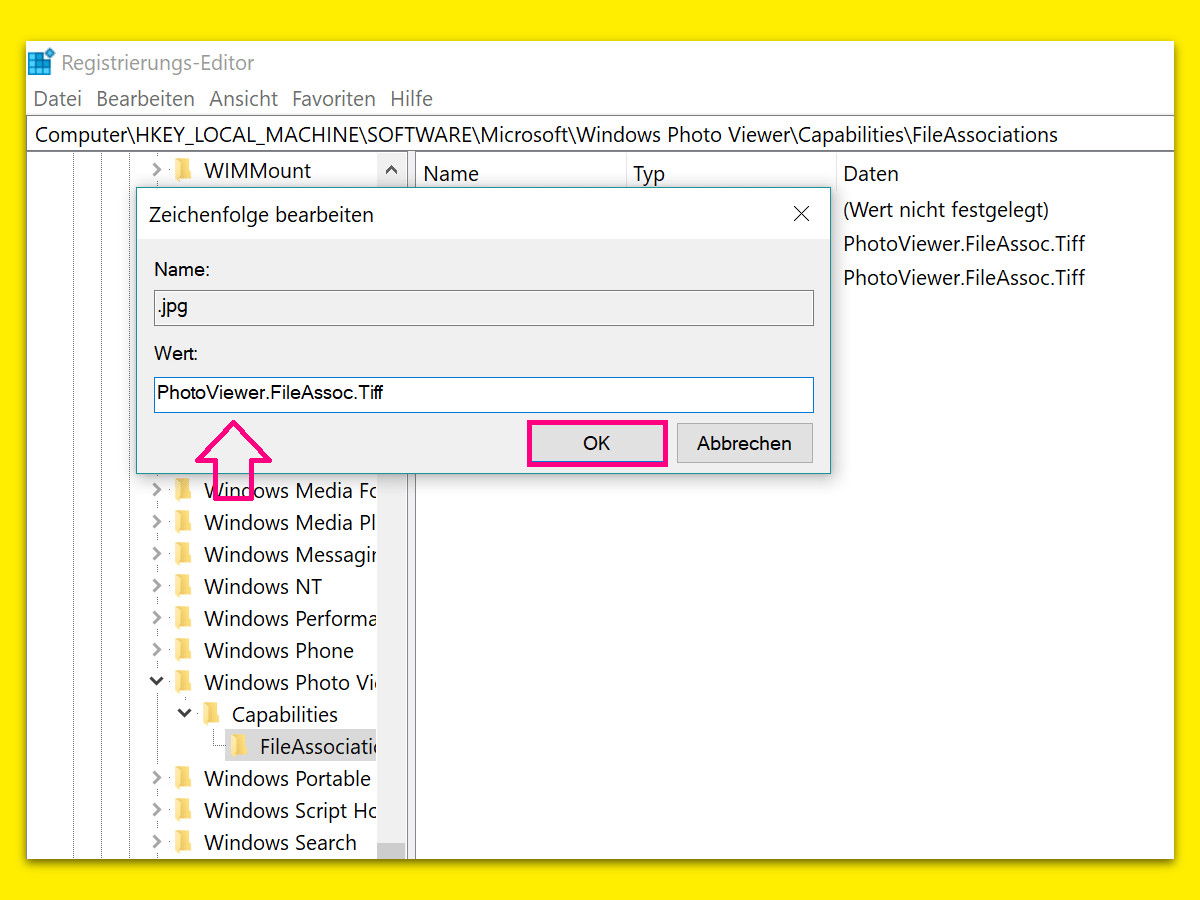Select the "Windows Script Ho" tree label
Image resolution: width=1200 pixels, height=900 pixels.
pos(290,810)
